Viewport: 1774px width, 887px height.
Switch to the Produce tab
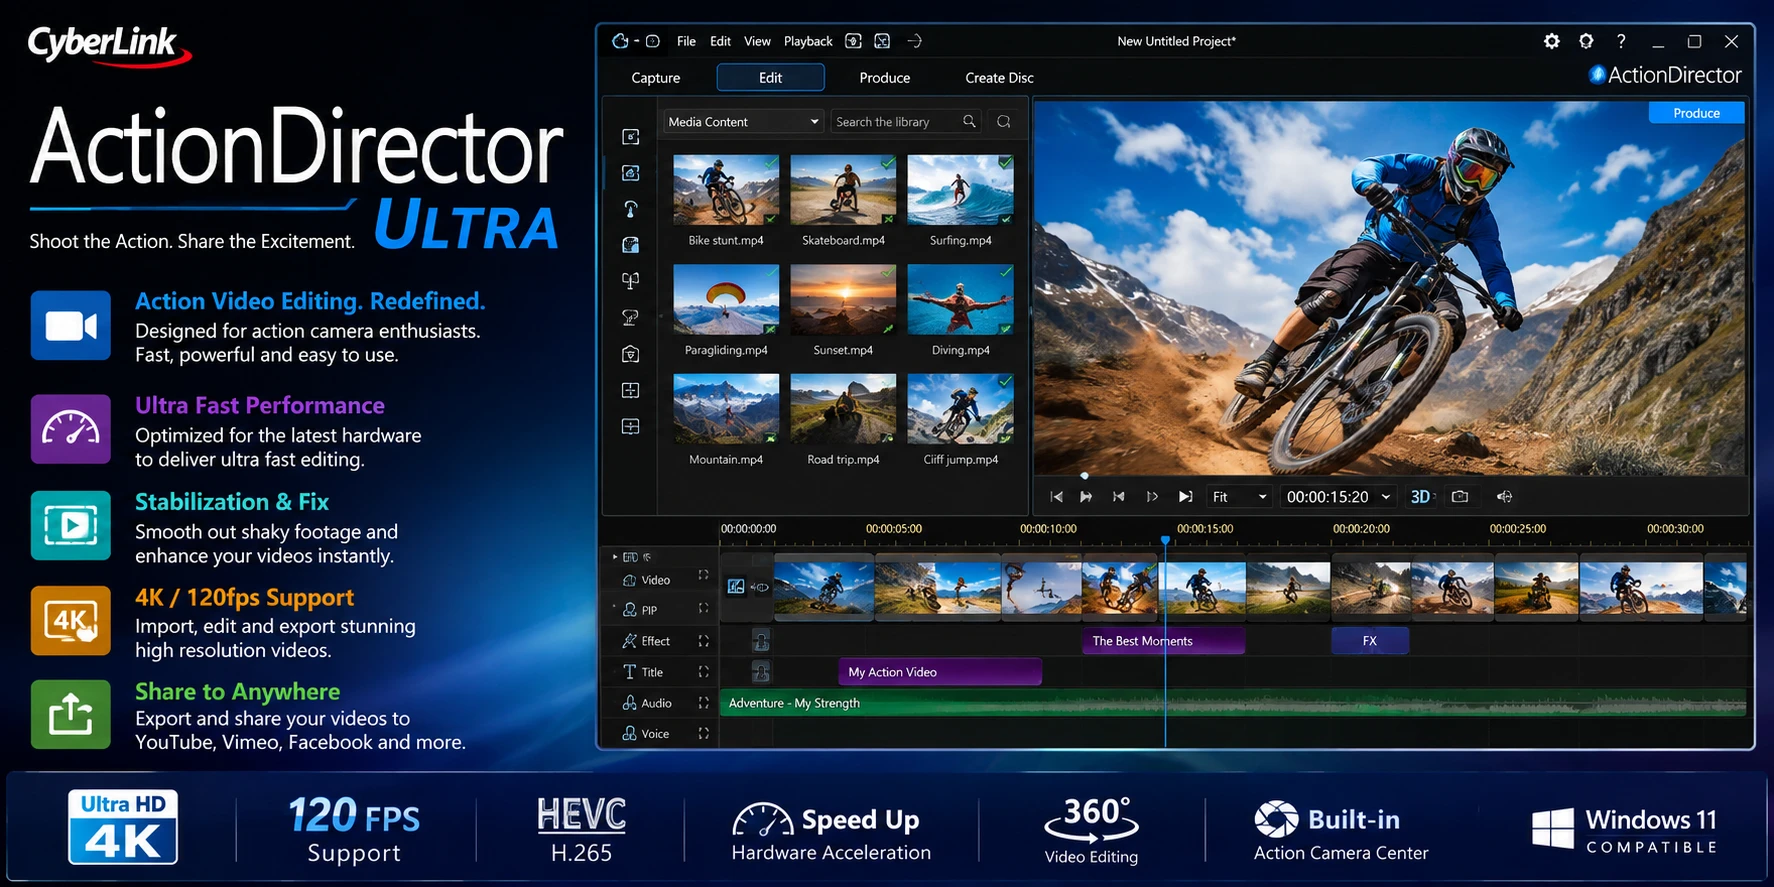point(885,77)
